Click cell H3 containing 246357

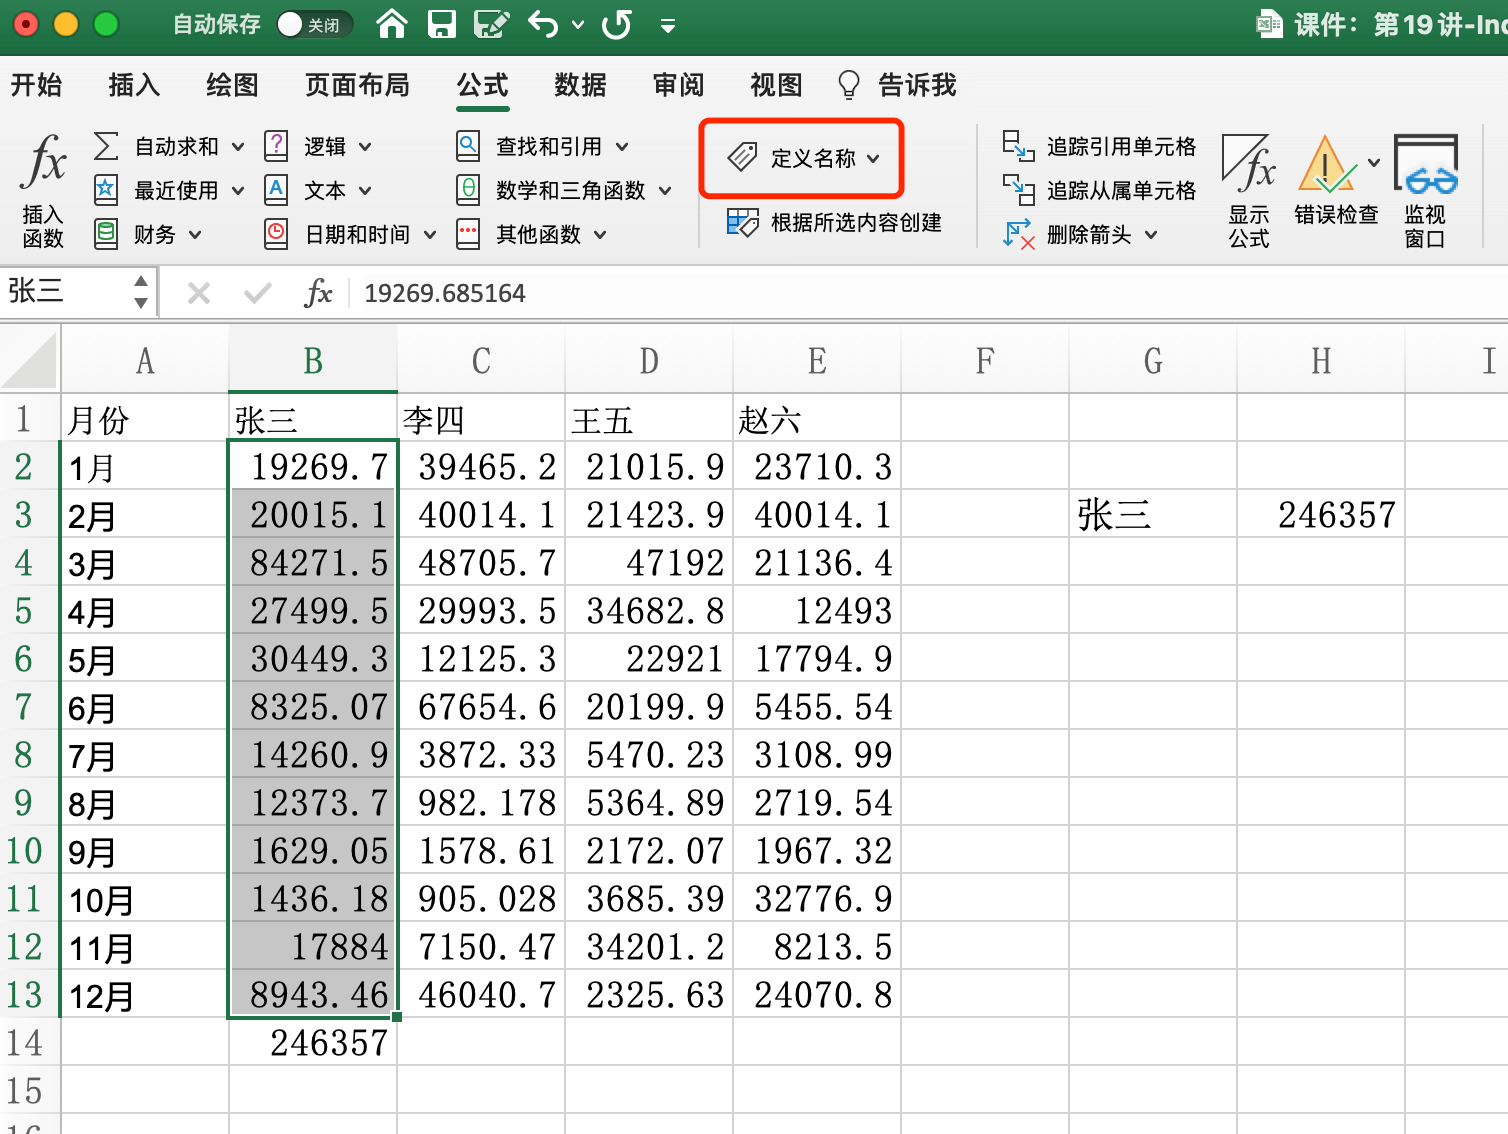[x=1321, y=515]
